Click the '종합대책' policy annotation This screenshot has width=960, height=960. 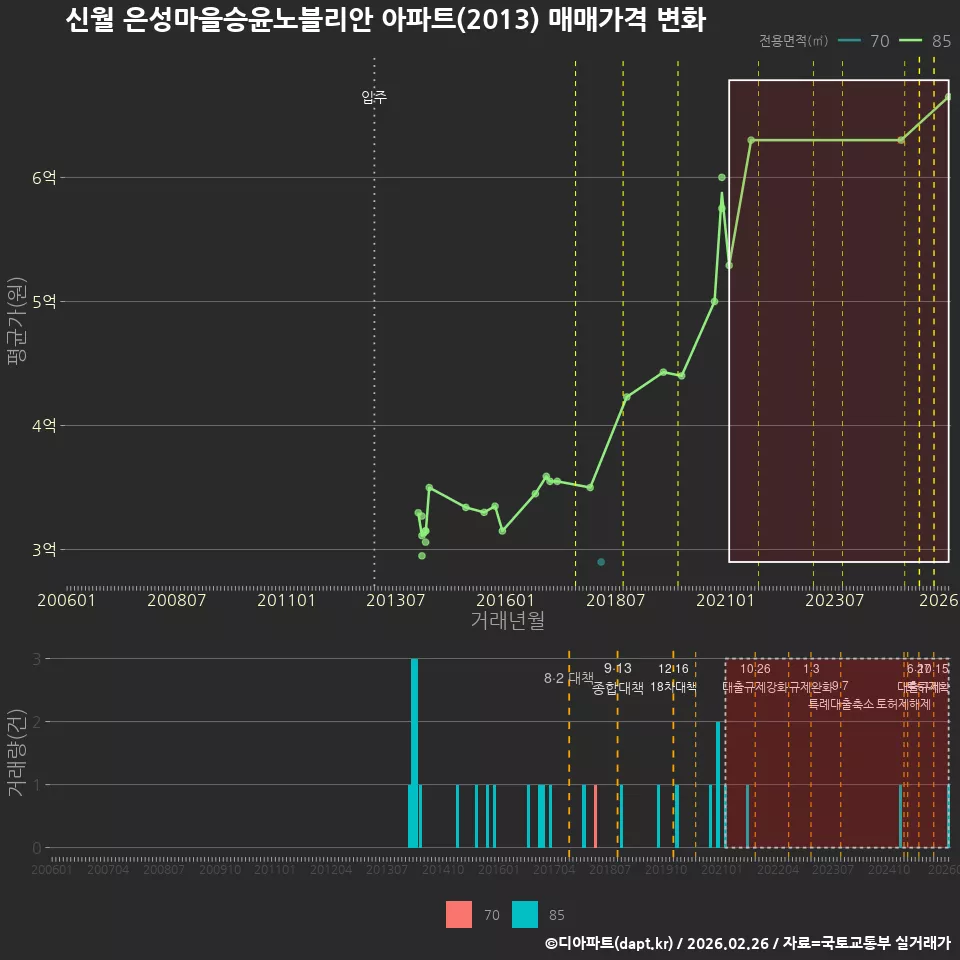(x=618, y=688)
